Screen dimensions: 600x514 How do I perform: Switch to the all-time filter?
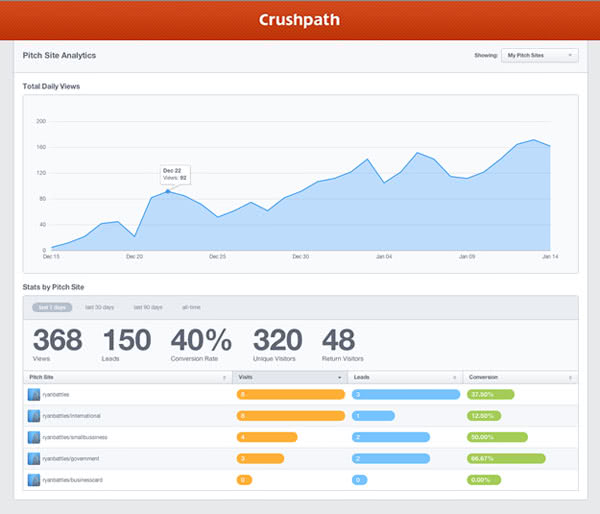point(191,307)
